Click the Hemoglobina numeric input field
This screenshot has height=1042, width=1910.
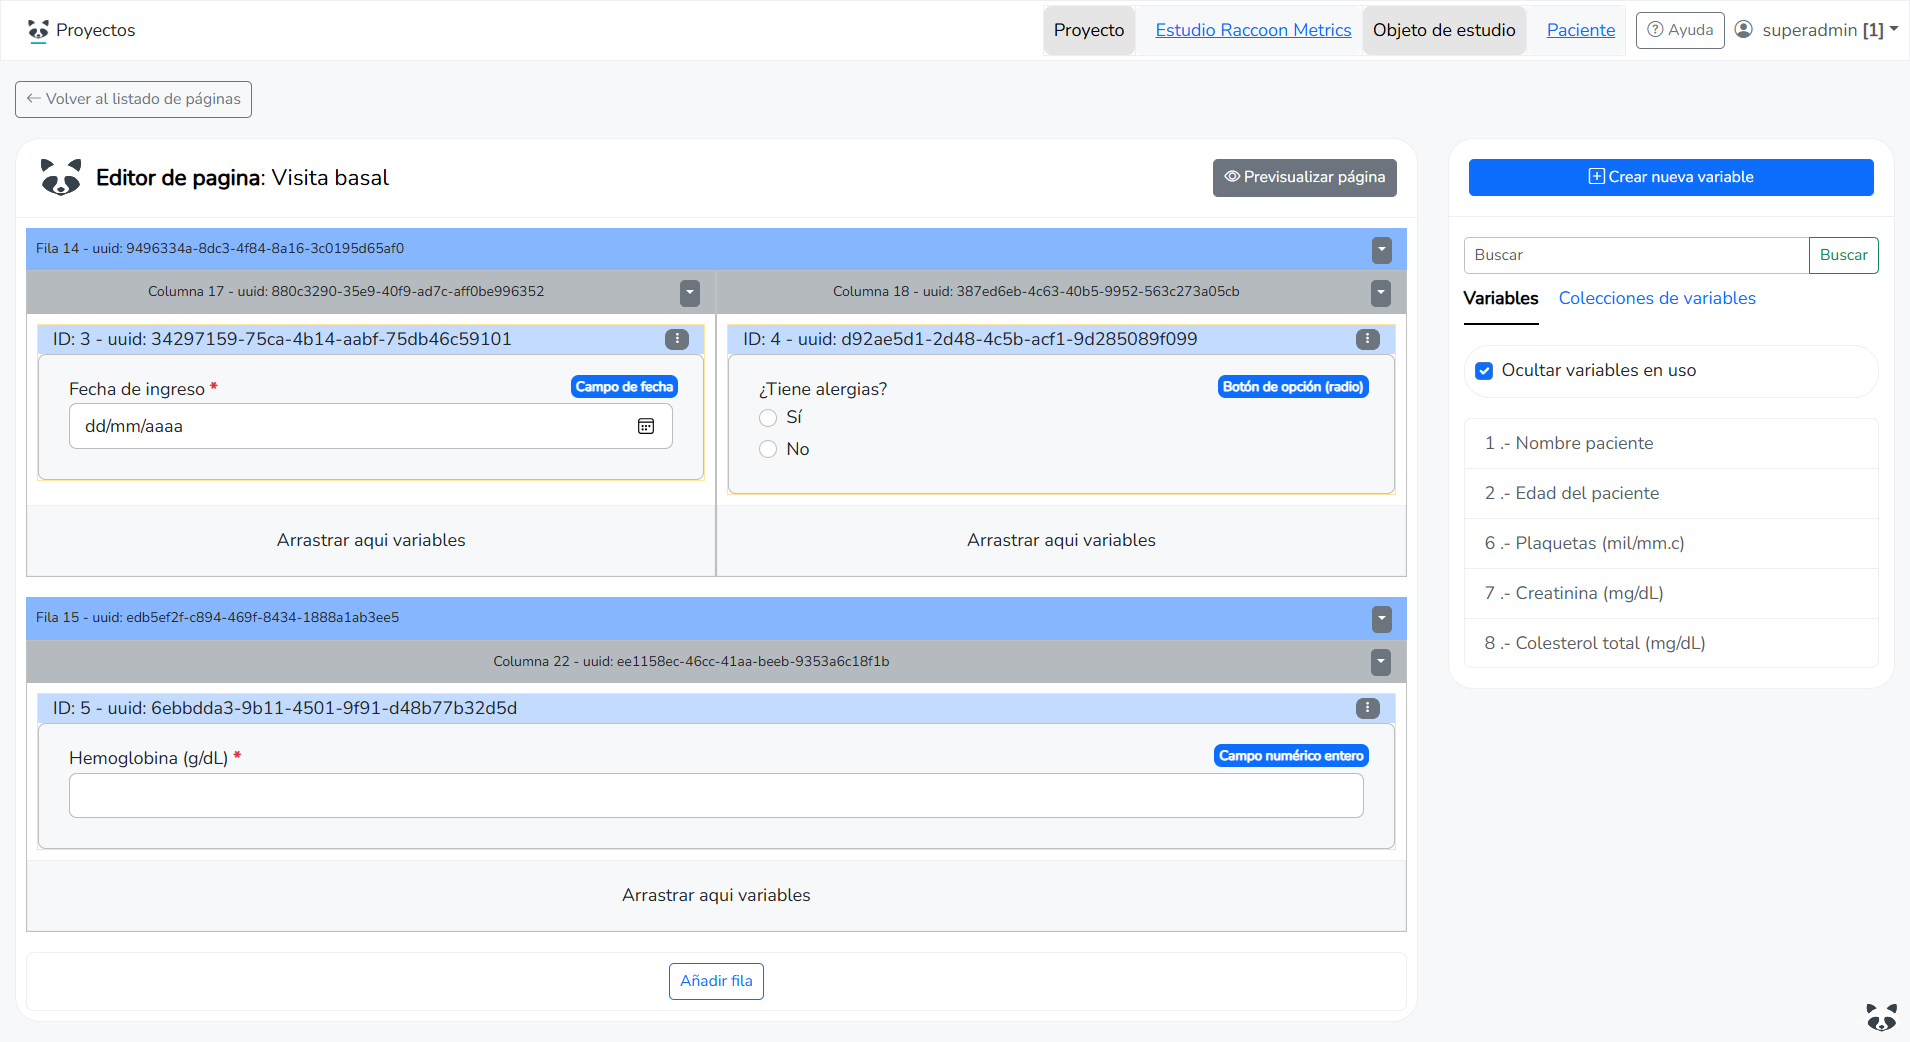click(x=716, y=795)
